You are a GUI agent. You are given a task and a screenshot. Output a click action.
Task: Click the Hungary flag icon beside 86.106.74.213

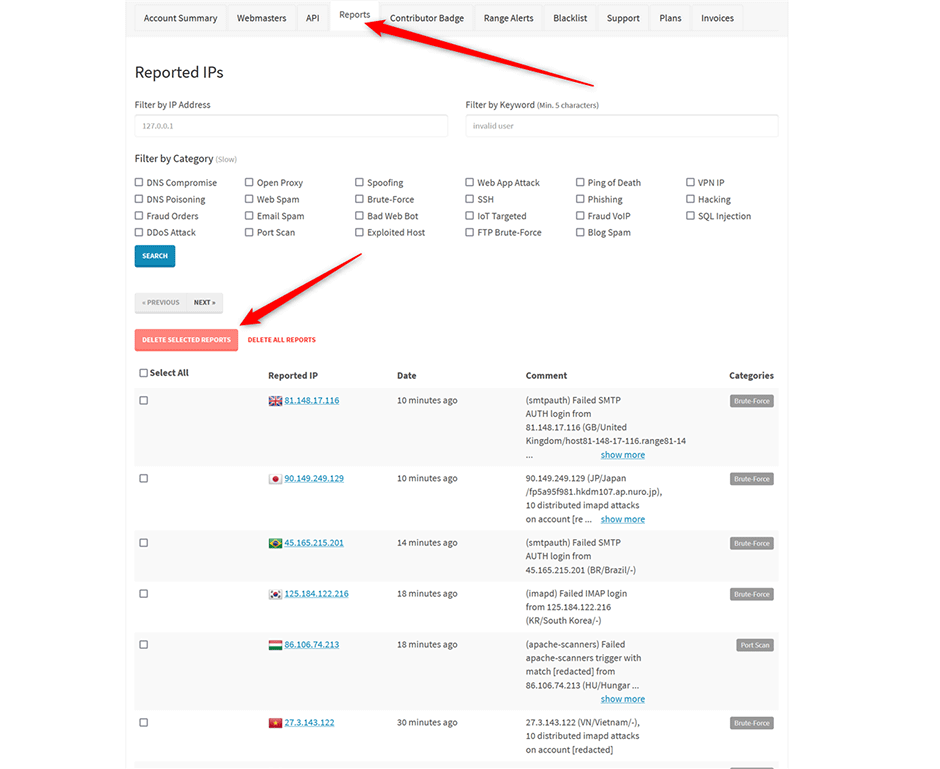(x=275, y=645)
